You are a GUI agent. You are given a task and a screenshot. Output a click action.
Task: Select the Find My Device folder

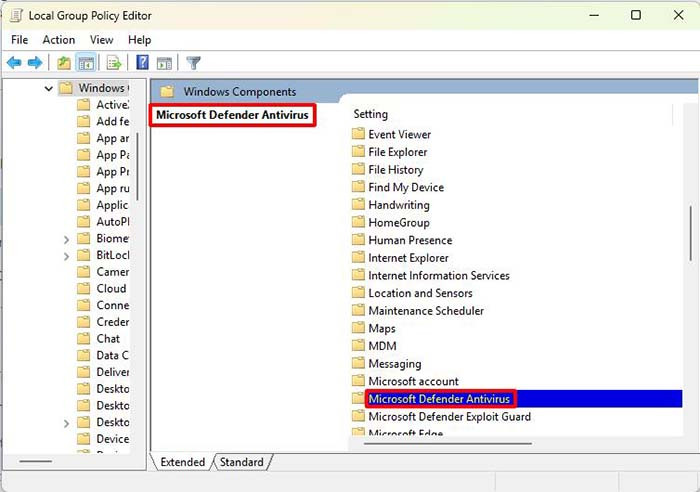[x=406, y=188]
